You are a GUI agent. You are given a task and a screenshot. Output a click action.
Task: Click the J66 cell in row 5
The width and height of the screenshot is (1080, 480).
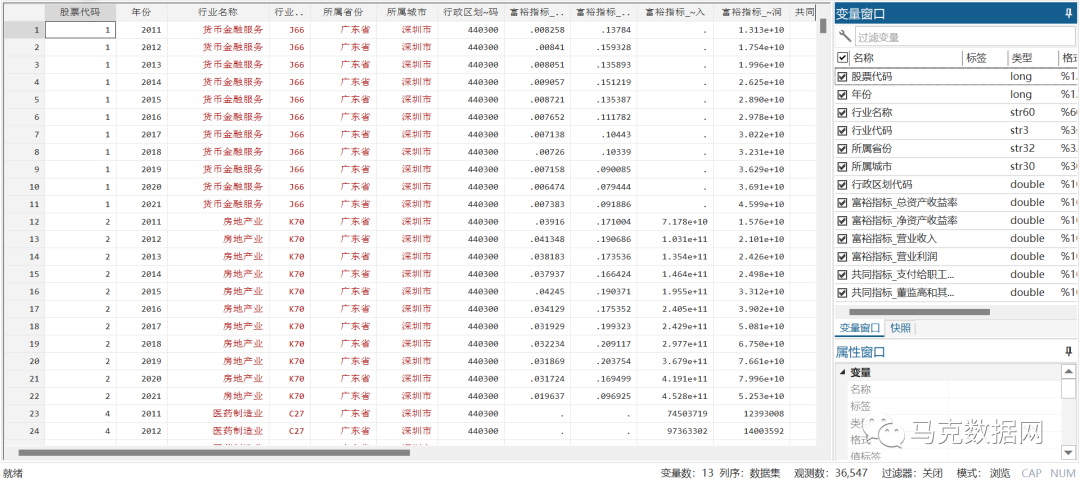[x=290, y=99]
